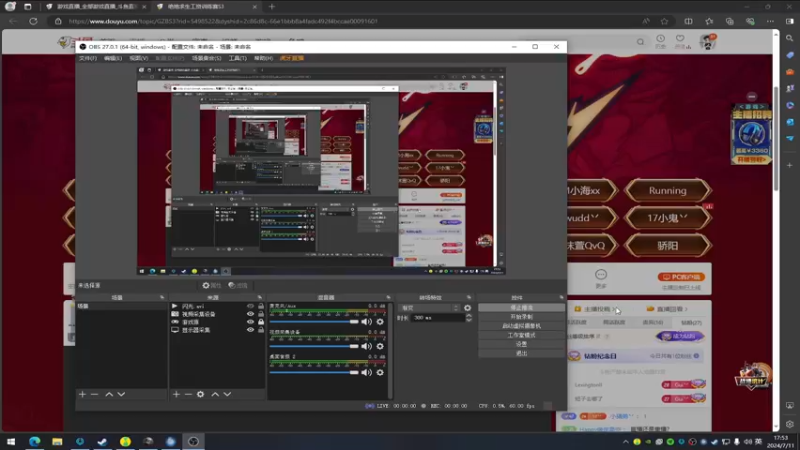
Task: Add a new scene with the plus icon
Action: [x=82, y=394]
